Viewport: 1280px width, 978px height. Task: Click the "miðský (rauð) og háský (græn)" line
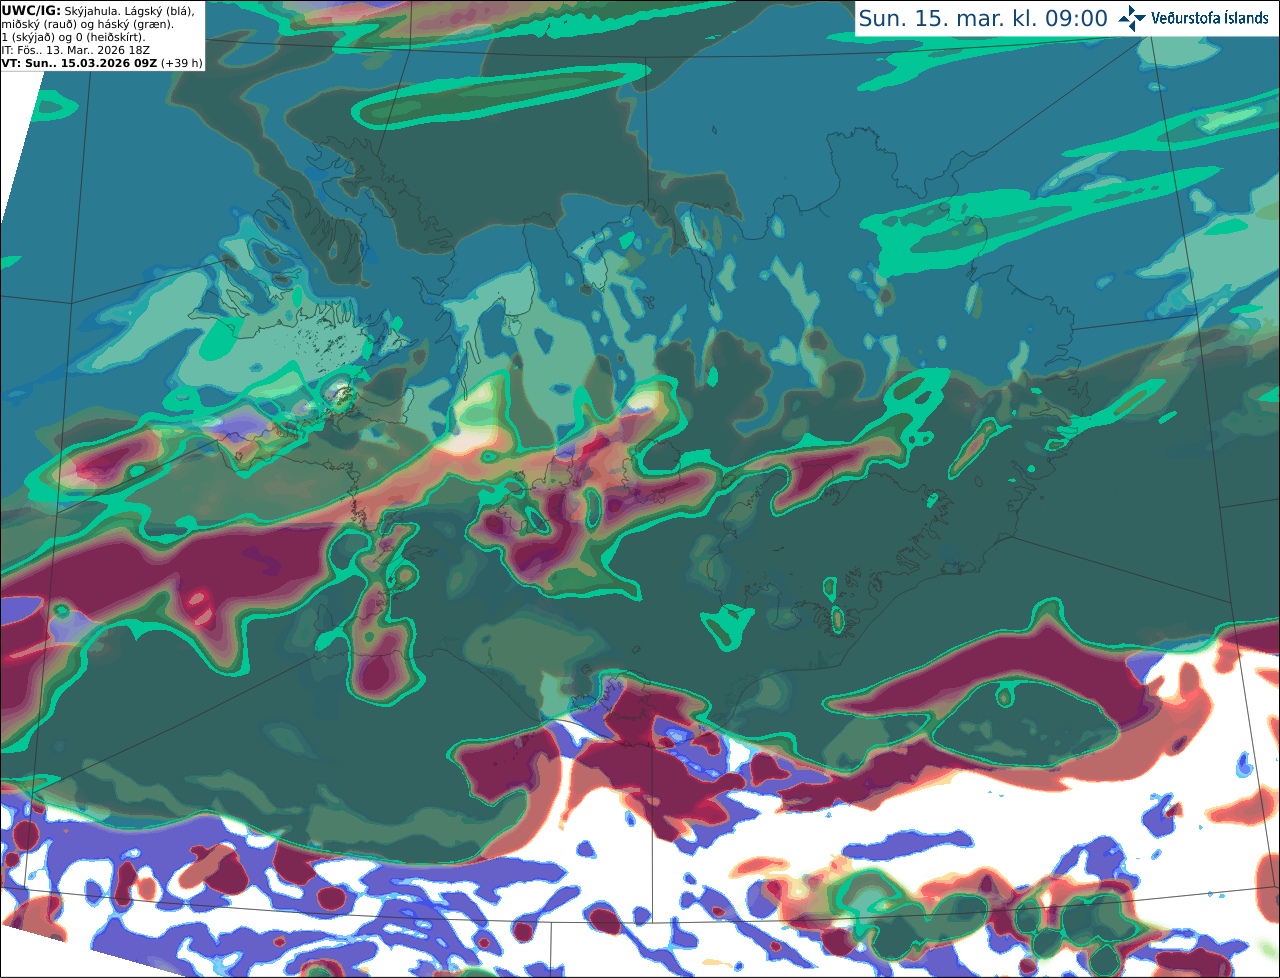(87, 24)
